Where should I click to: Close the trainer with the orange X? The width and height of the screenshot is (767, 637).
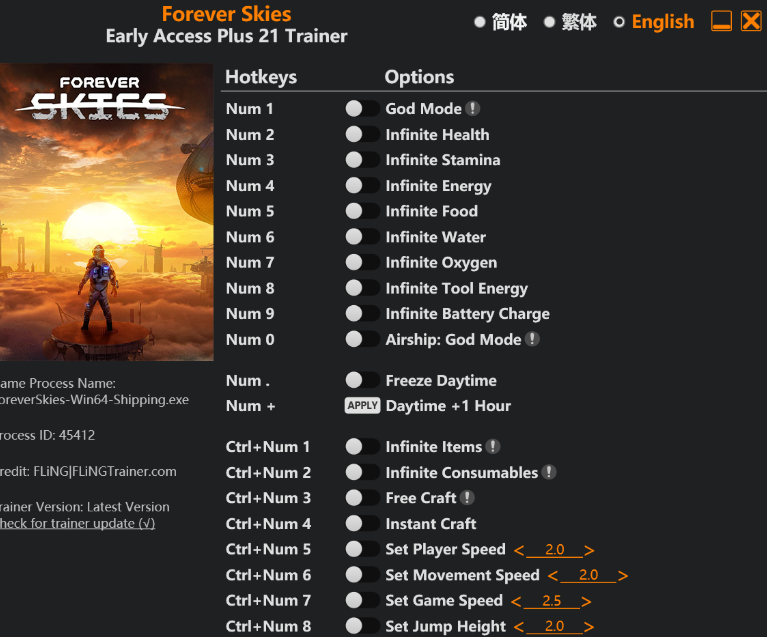coord(751,22)
